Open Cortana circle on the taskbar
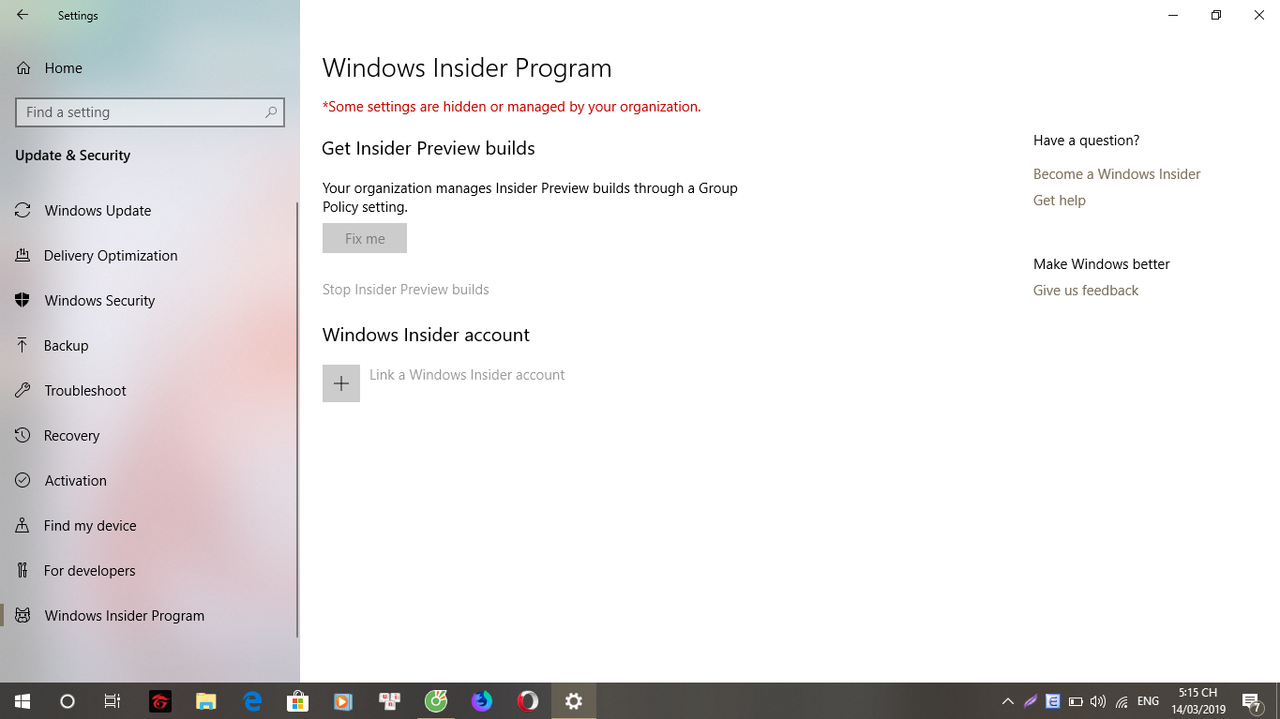The image size is (1280, 719). tap(68, 701)
